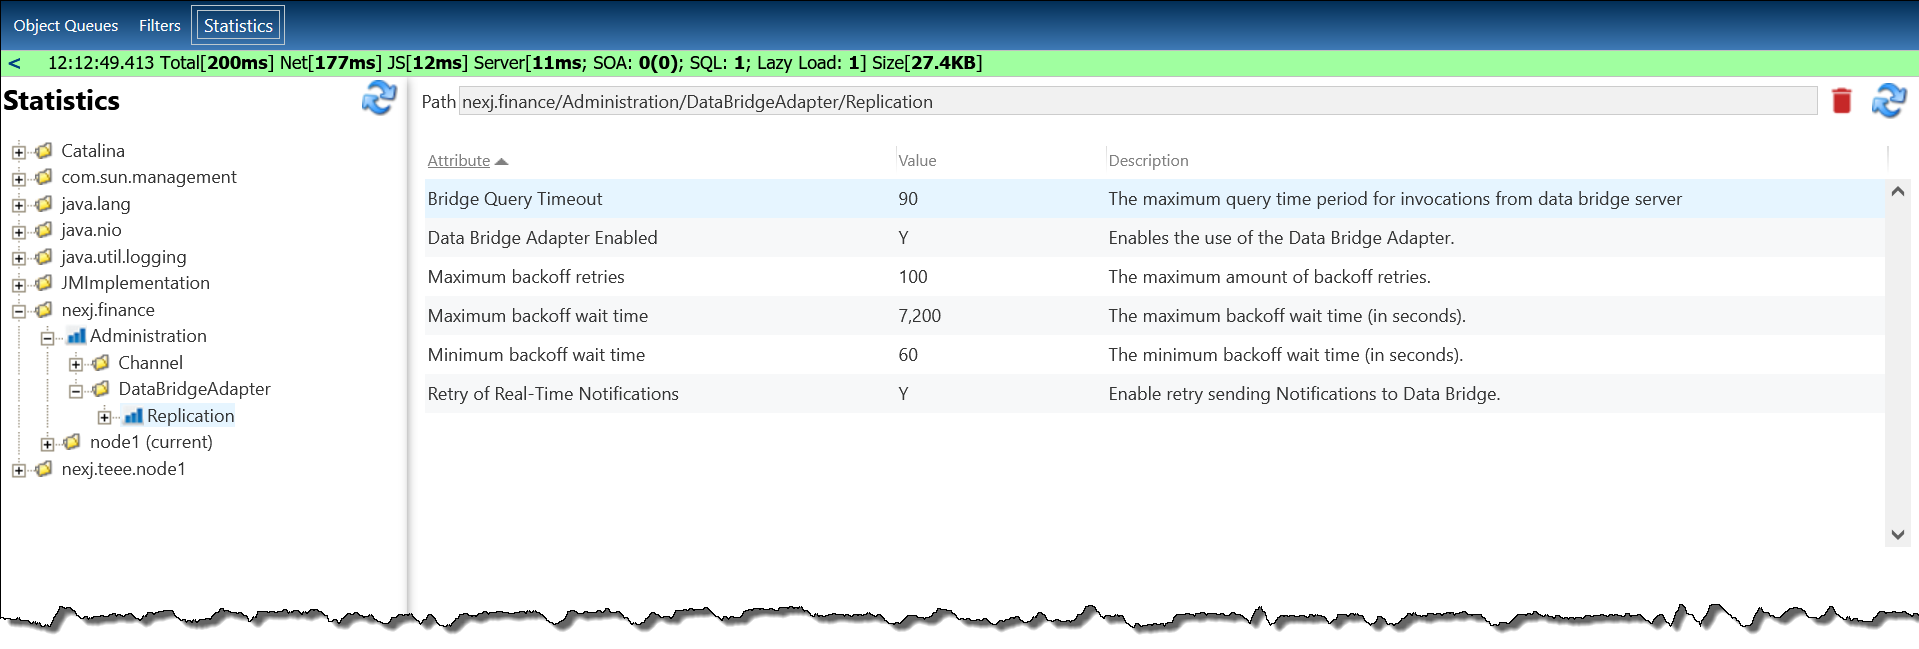Refresh the Statistics tree panel
This screenshot has height=649, width=1919.
pos(379,98)
